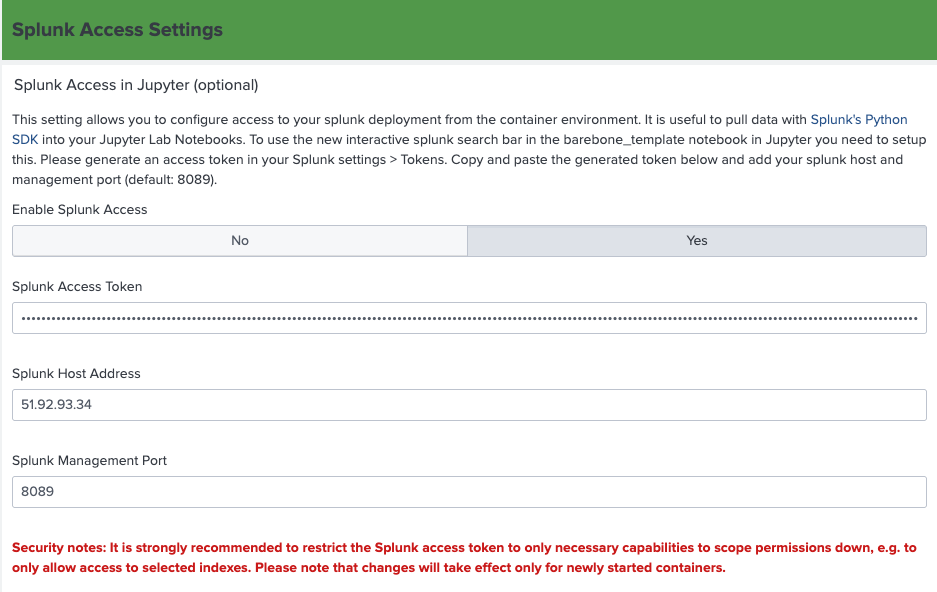Click the Splunk Access in Jupyter heading
Image resolution: width=937 pixels, height=592 pixels.
click(x=136, y=85)
